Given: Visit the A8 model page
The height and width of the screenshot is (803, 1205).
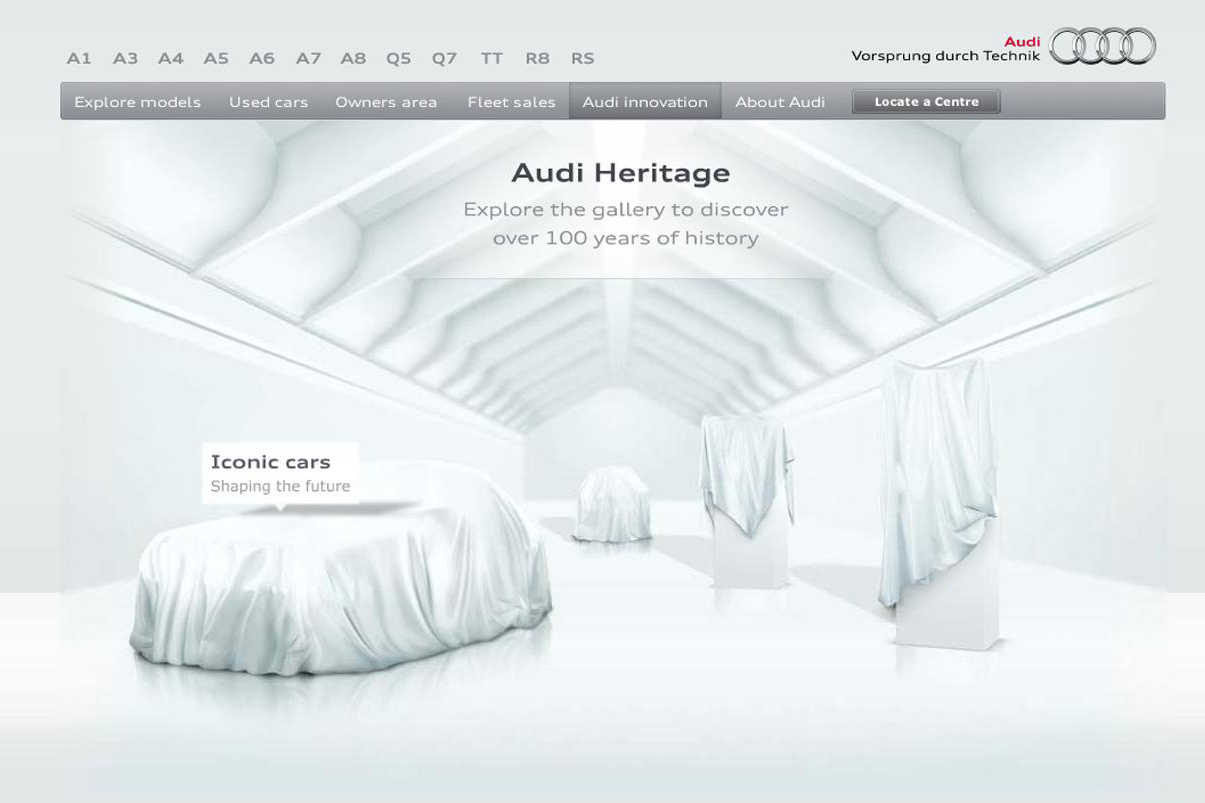Looking at the screenshot, I should click(353, 58).
